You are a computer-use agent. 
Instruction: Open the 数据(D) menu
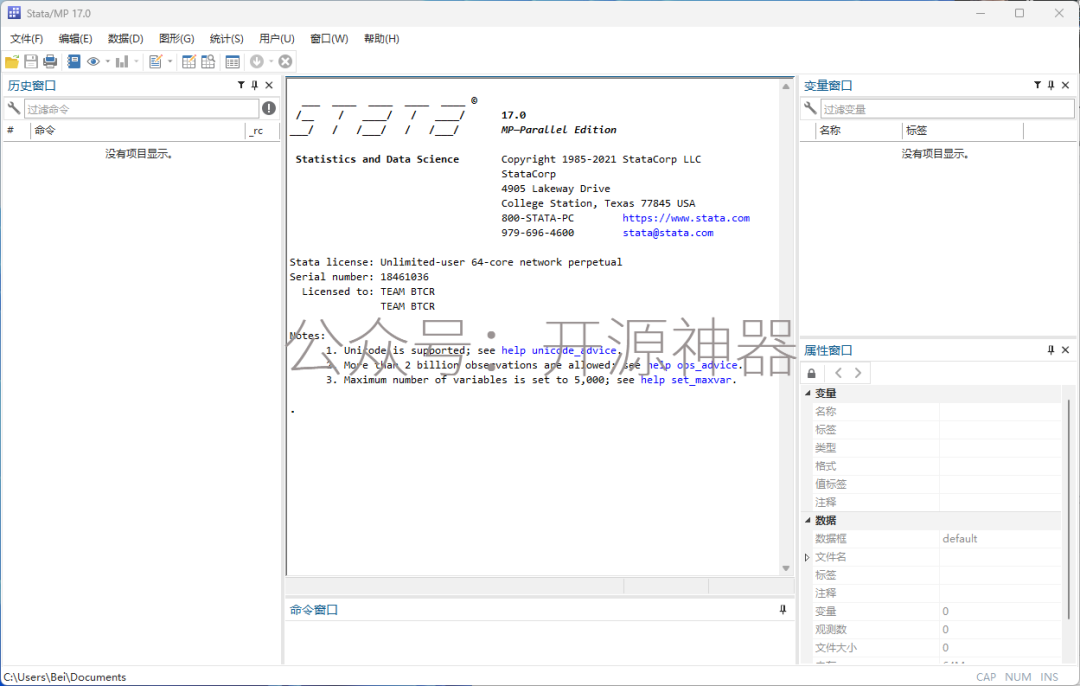tap(125, 39)
